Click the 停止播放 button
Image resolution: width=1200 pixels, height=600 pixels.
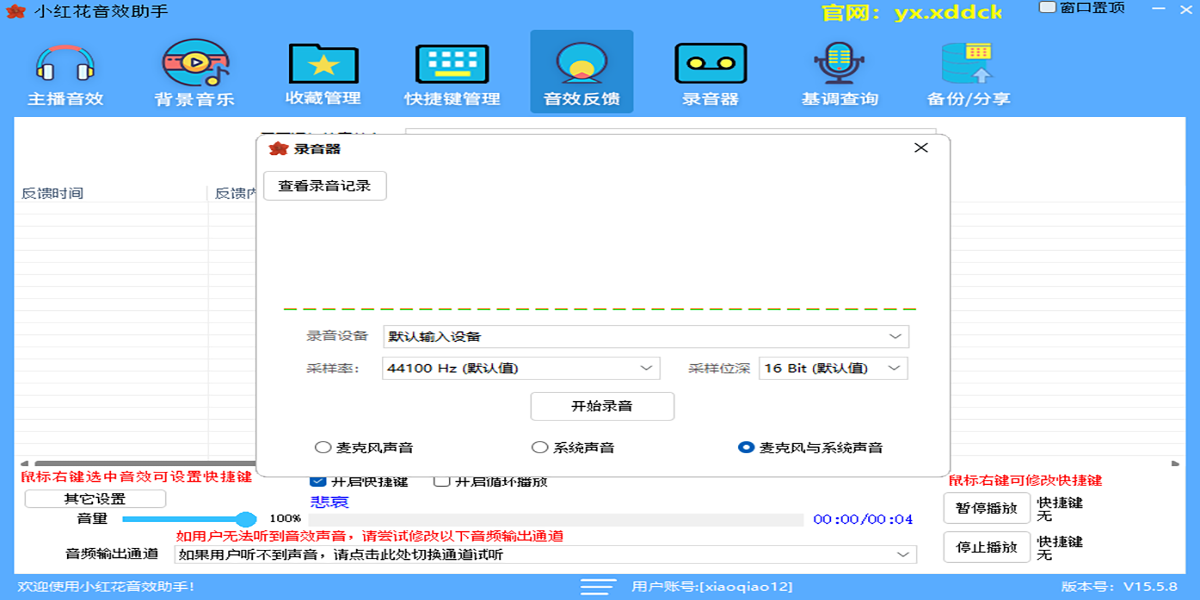(986, 547)
